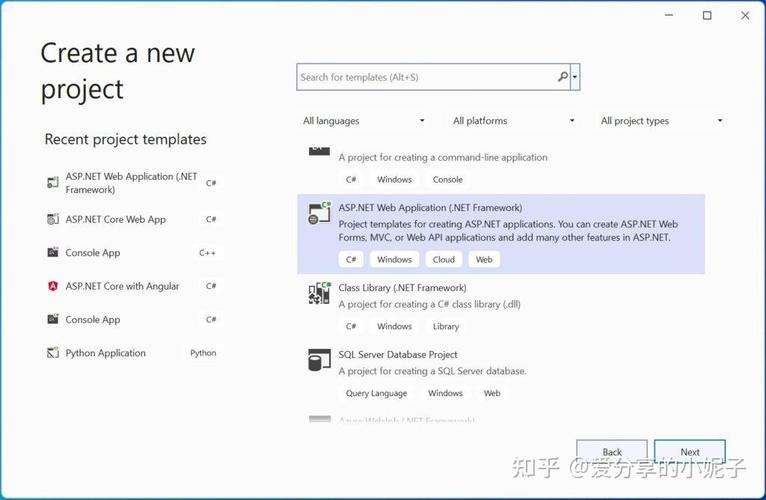Screen dimensions: 766x500
Task: Click the C# class library description
Action: pos(429,304)
